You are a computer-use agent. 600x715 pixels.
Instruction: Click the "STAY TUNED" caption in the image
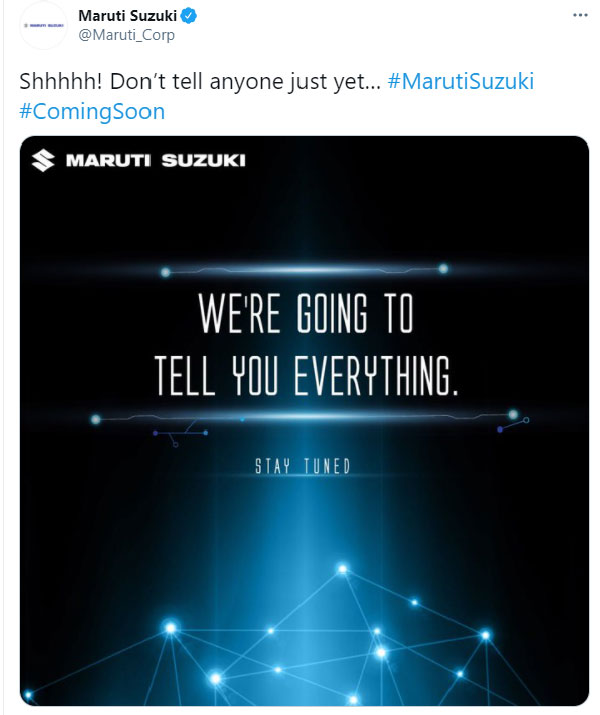[302, 466]
